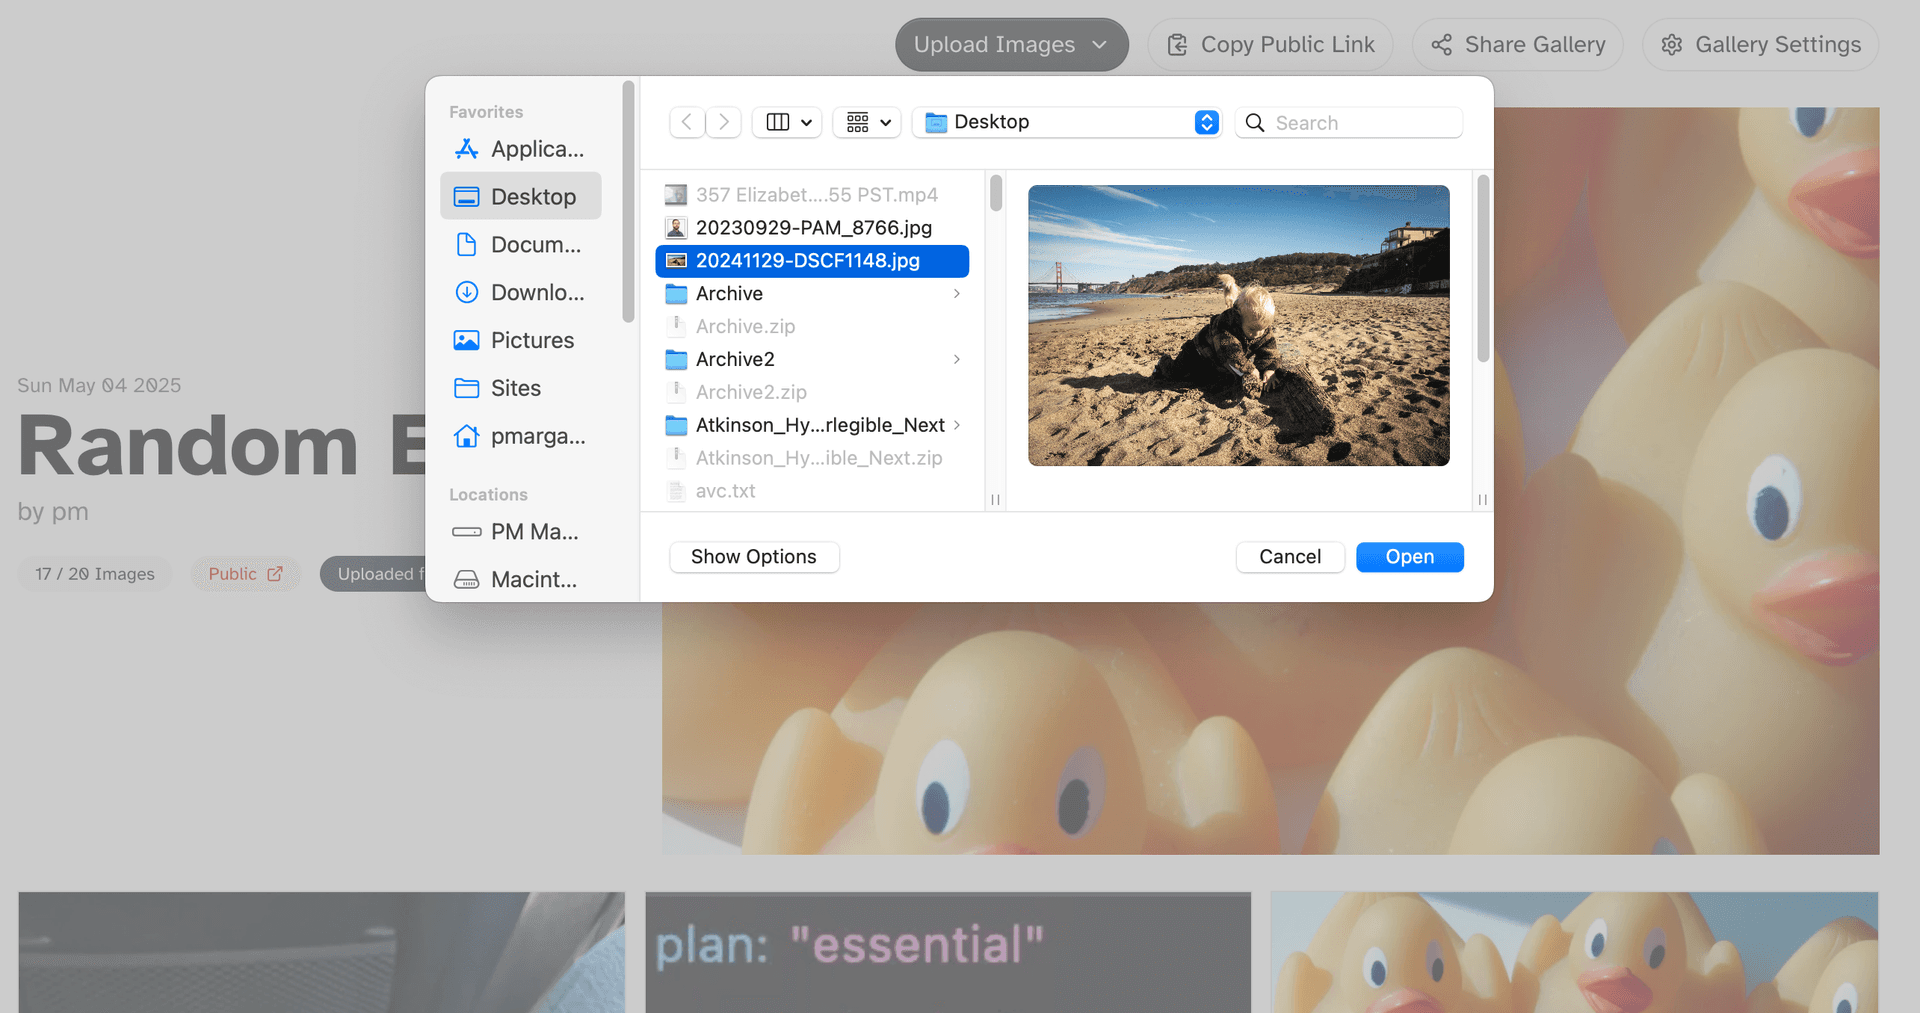Click the back navigation arrow in file dialog
The width and height of the screenshot is (1920, 1013).
[x=687, y=122]
